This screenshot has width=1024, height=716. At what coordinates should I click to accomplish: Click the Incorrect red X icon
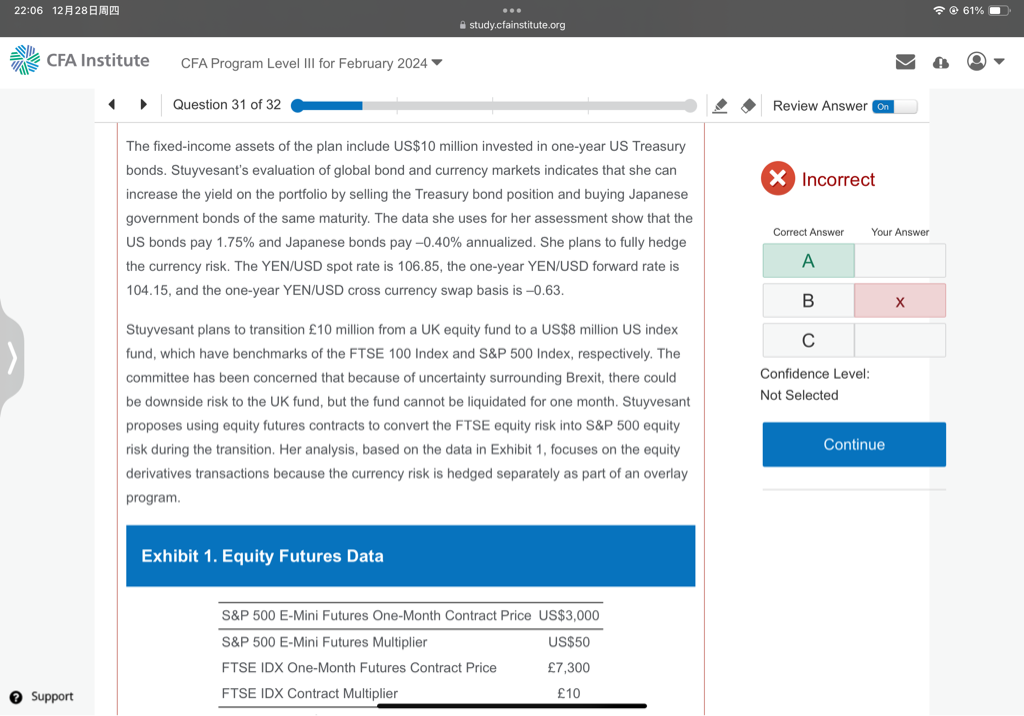click(777, 179)
